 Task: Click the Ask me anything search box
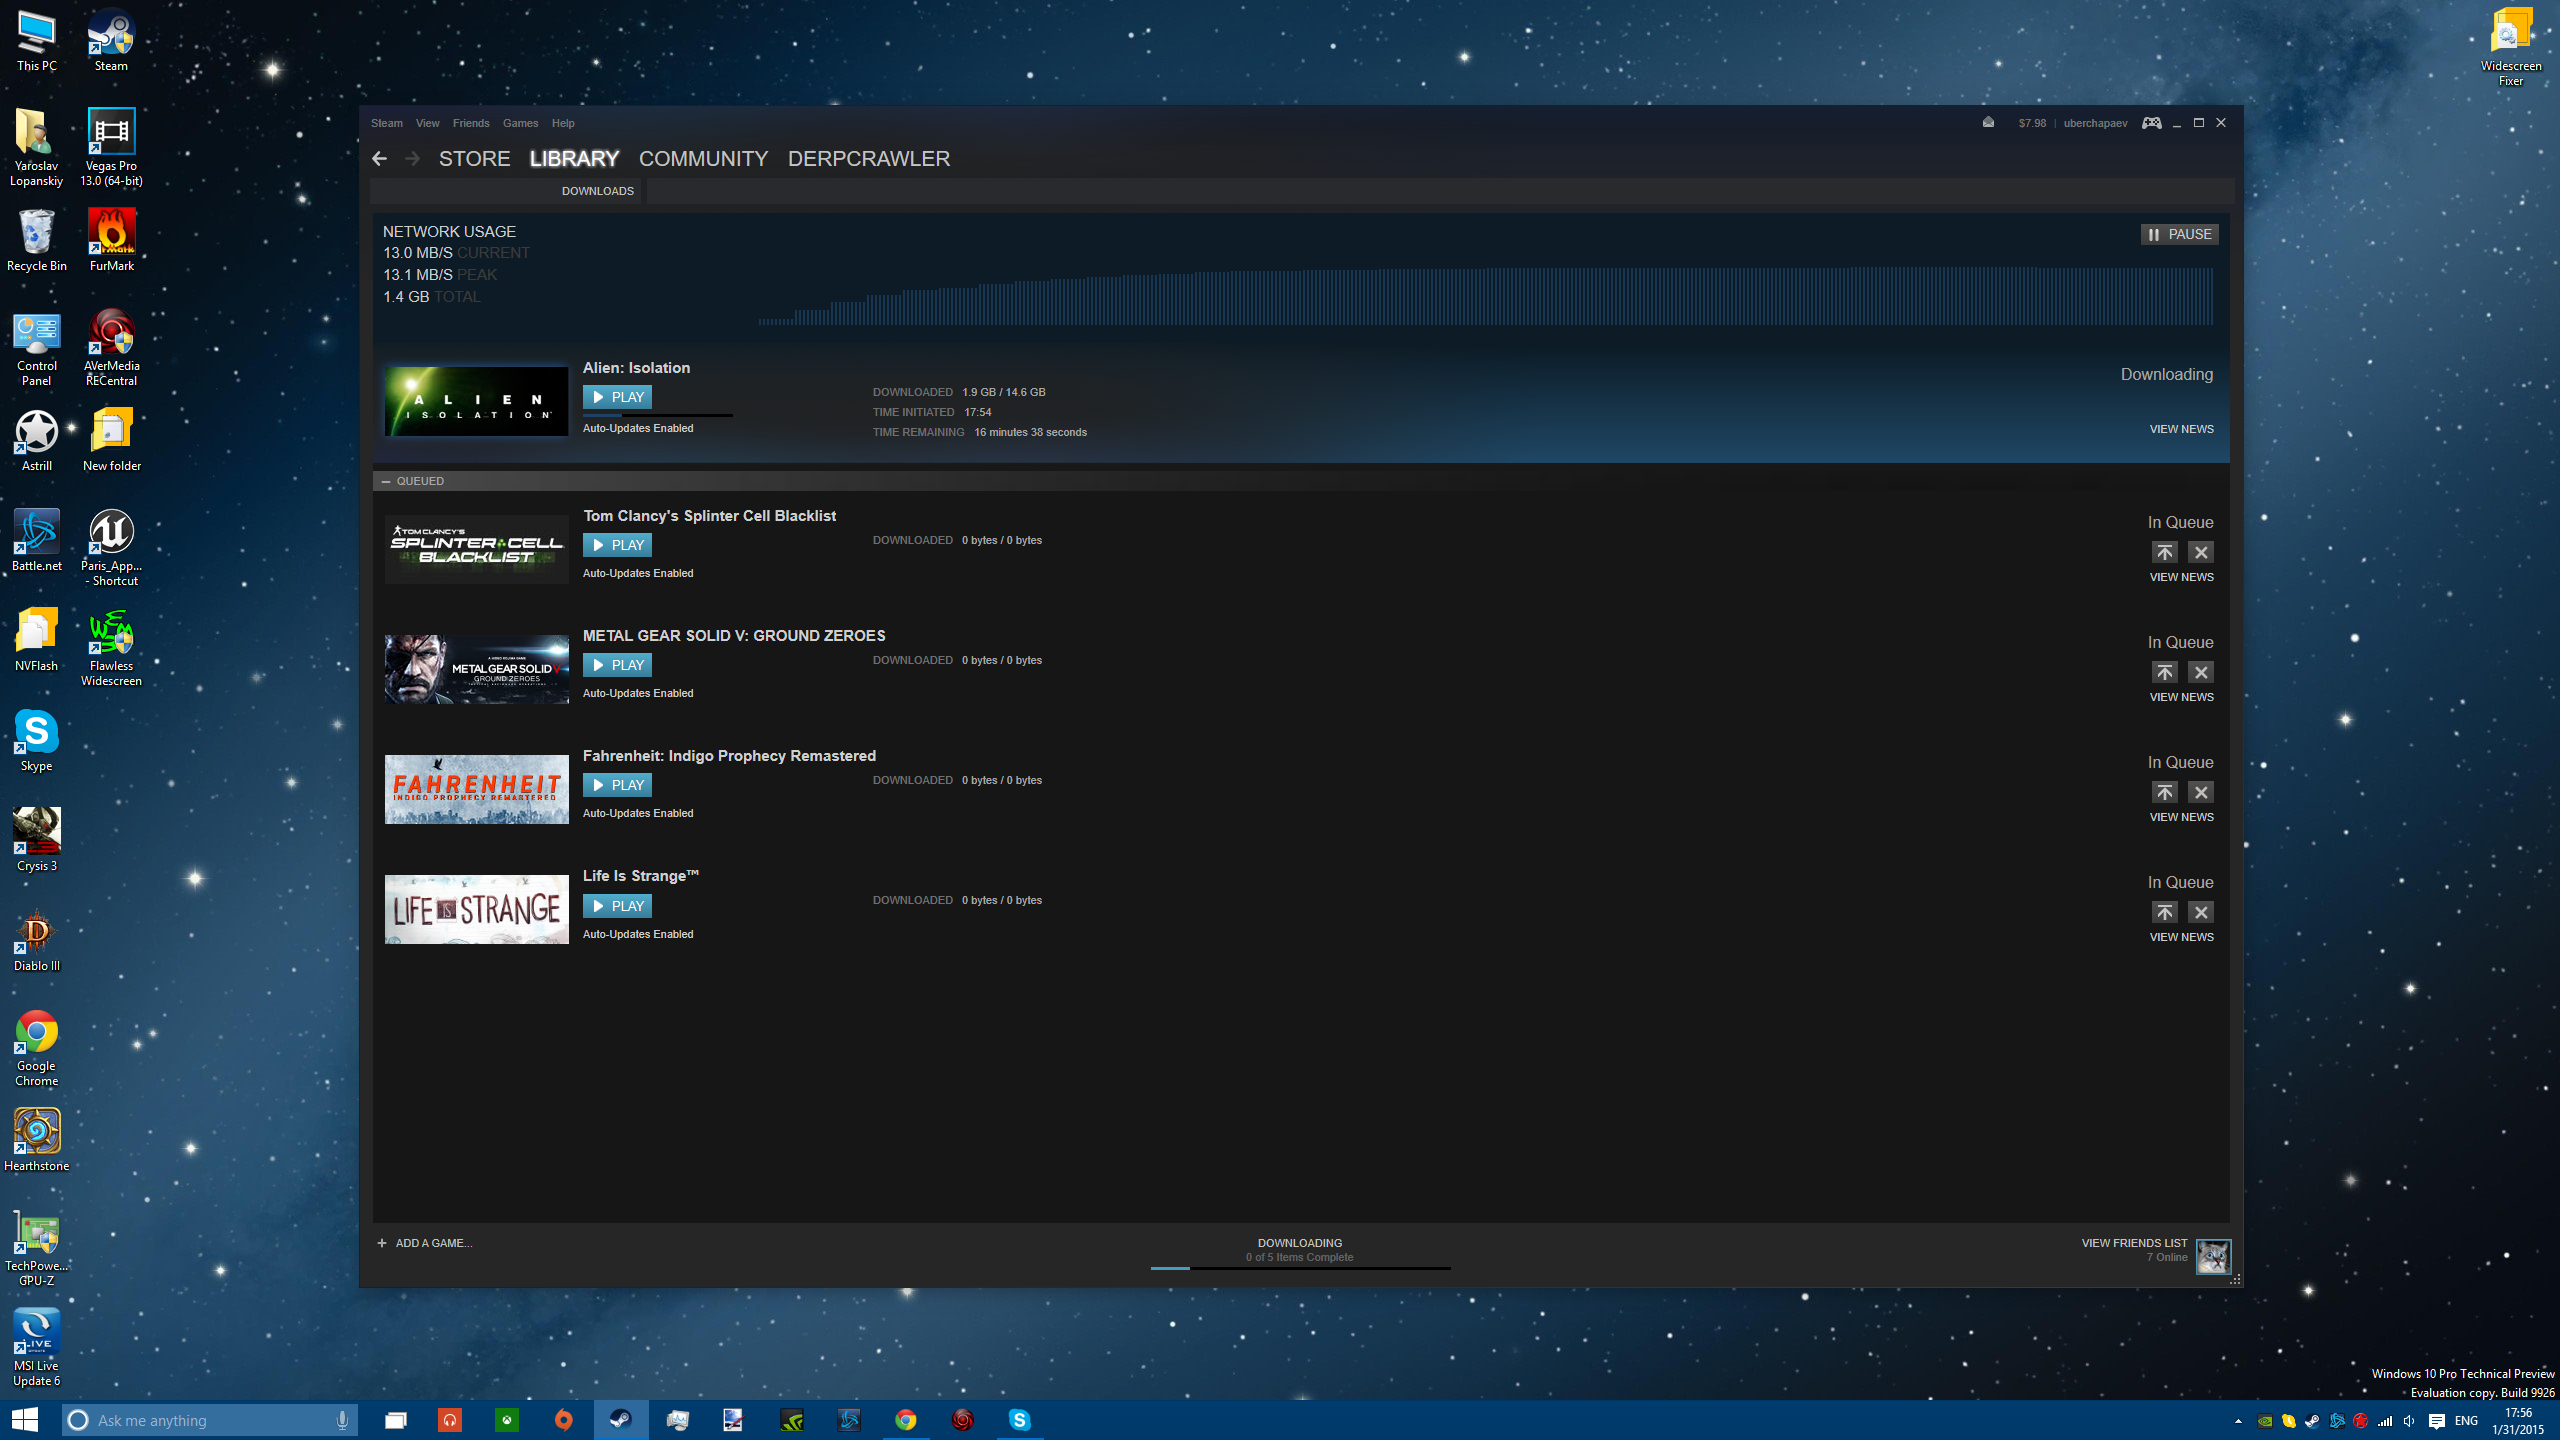210,1420
